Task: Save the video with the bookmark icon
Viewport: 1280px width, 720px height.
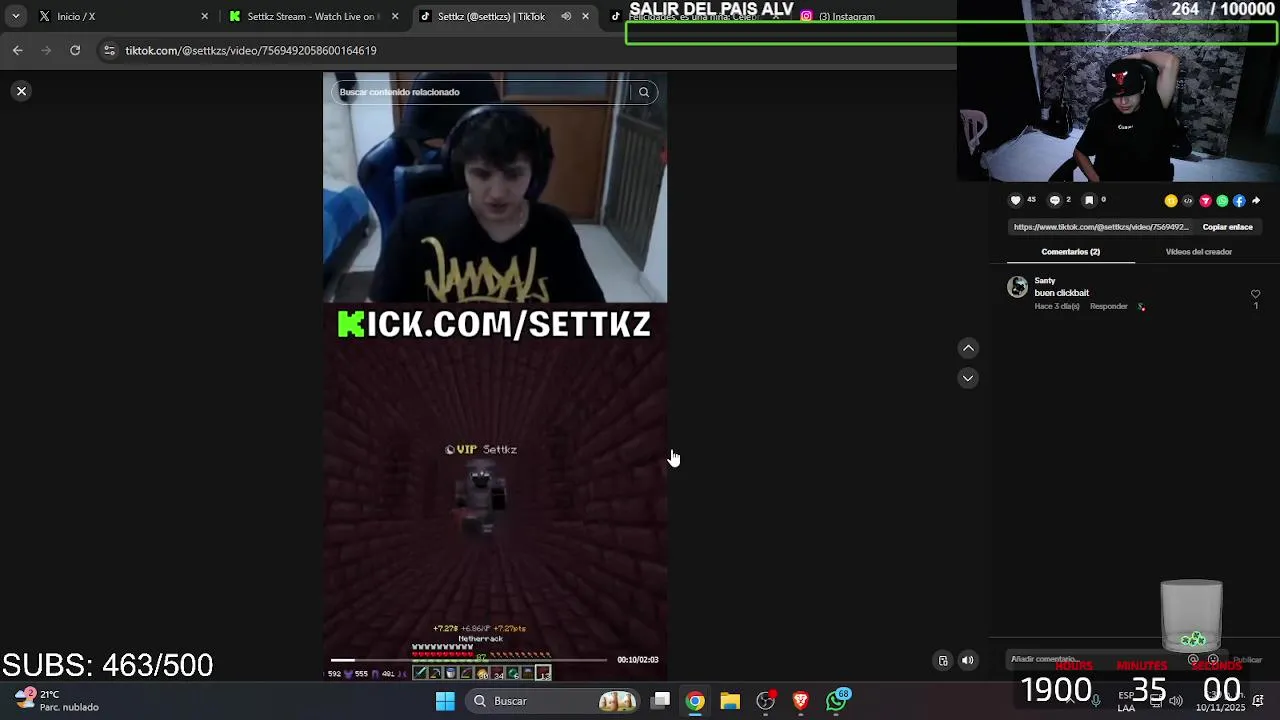Action: [x=1089, y=200]
